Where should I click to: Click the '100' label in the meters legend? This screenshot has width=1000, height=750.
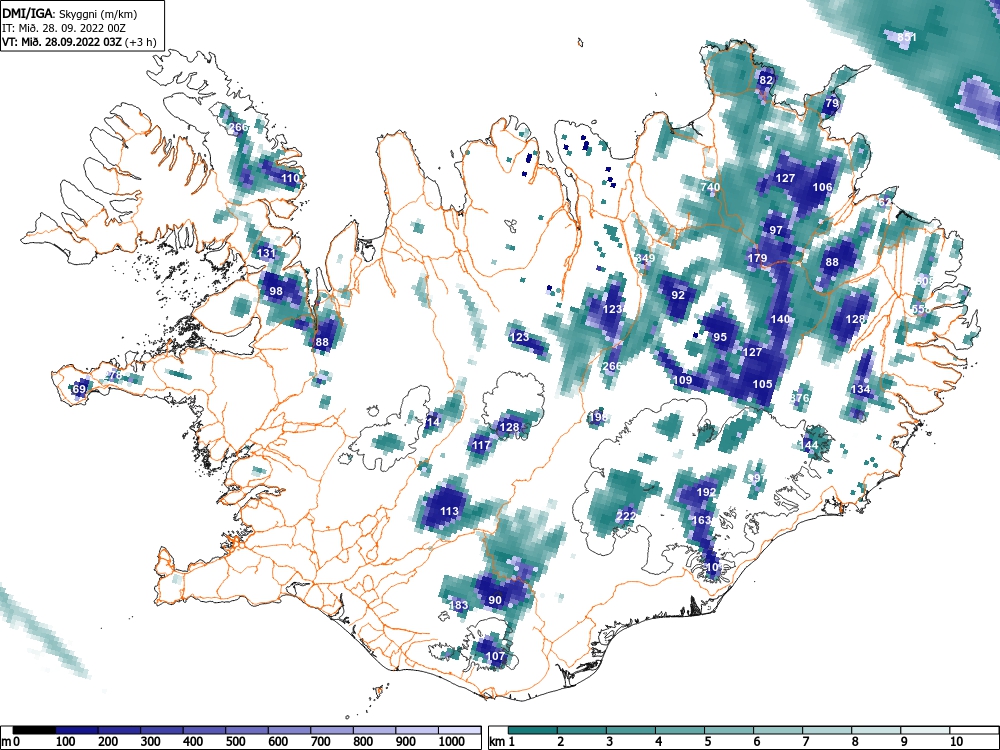(x=65, y=742)
